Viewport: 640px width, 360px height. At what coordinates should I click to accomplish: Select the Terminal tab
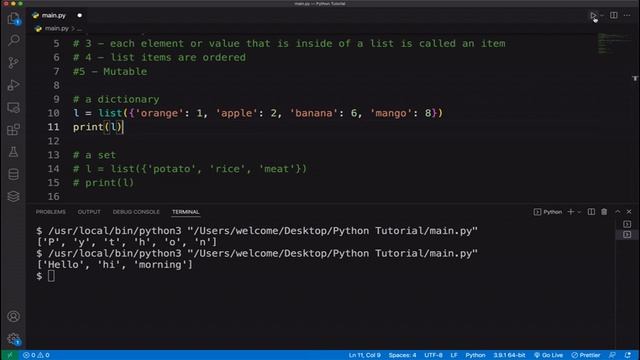point(186,212)
